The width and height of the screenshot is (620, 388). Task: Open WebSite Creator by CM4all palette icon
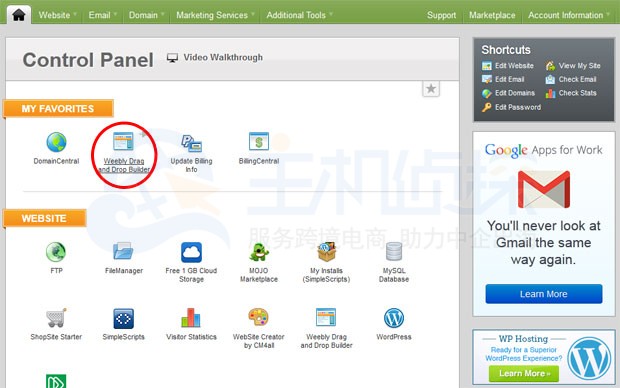tap(258, 317)
